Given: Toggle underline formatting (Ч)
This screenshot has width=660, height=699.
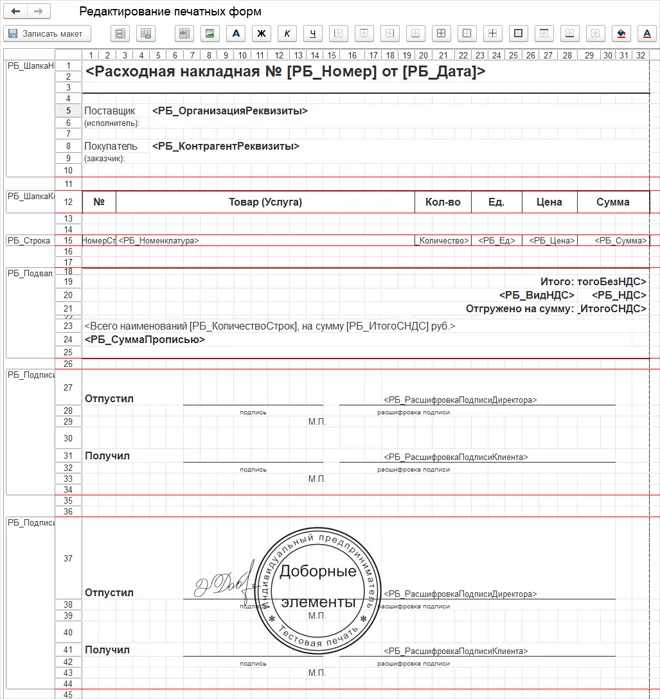Looking at the screenshot, I should pyautogui.click(x=313, y=33).
